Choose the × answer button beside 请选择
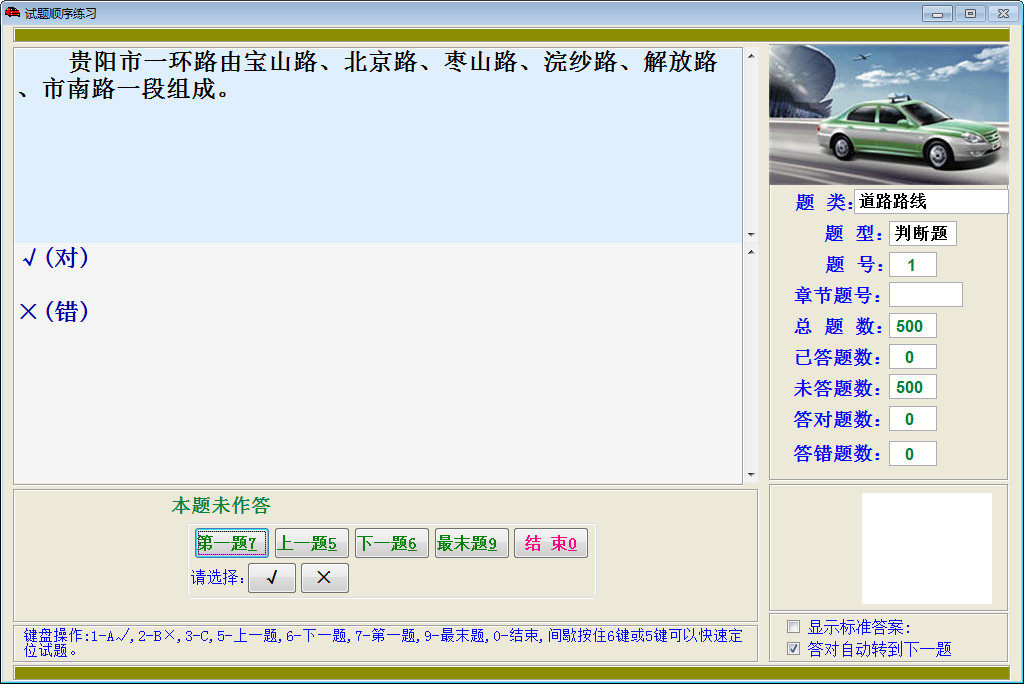 click(325, 578)
